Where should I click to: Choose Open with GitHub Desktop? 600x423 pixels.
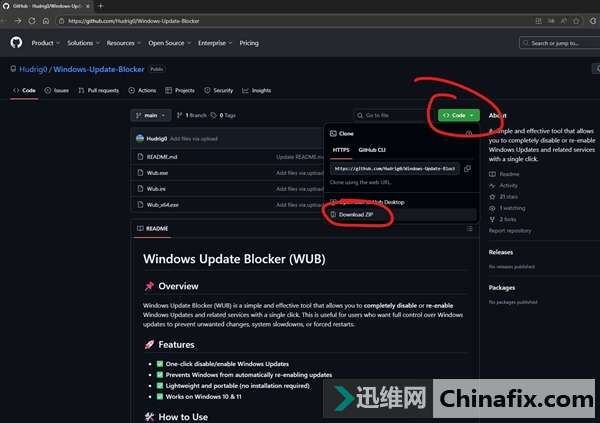click(x=367, y=202)
